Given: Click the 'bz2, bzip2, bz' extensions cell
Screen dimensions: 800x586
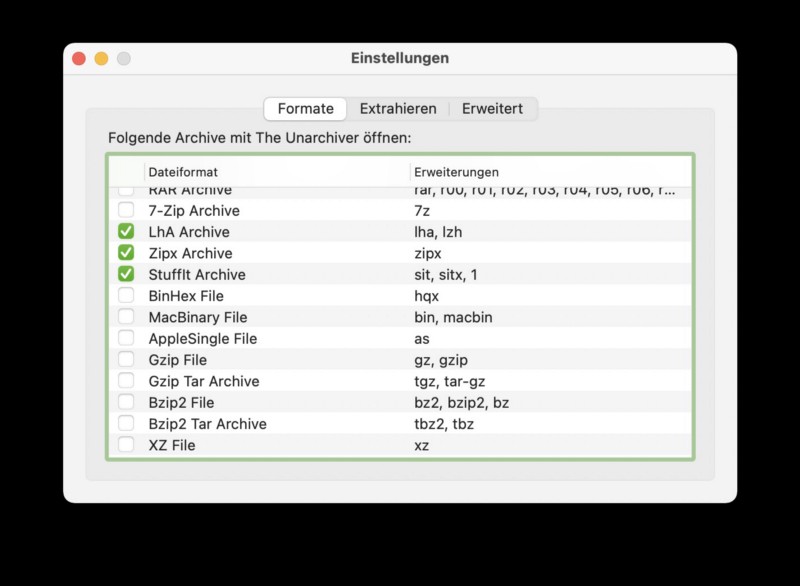Looking at the screenshot, I should coord(461,403).
